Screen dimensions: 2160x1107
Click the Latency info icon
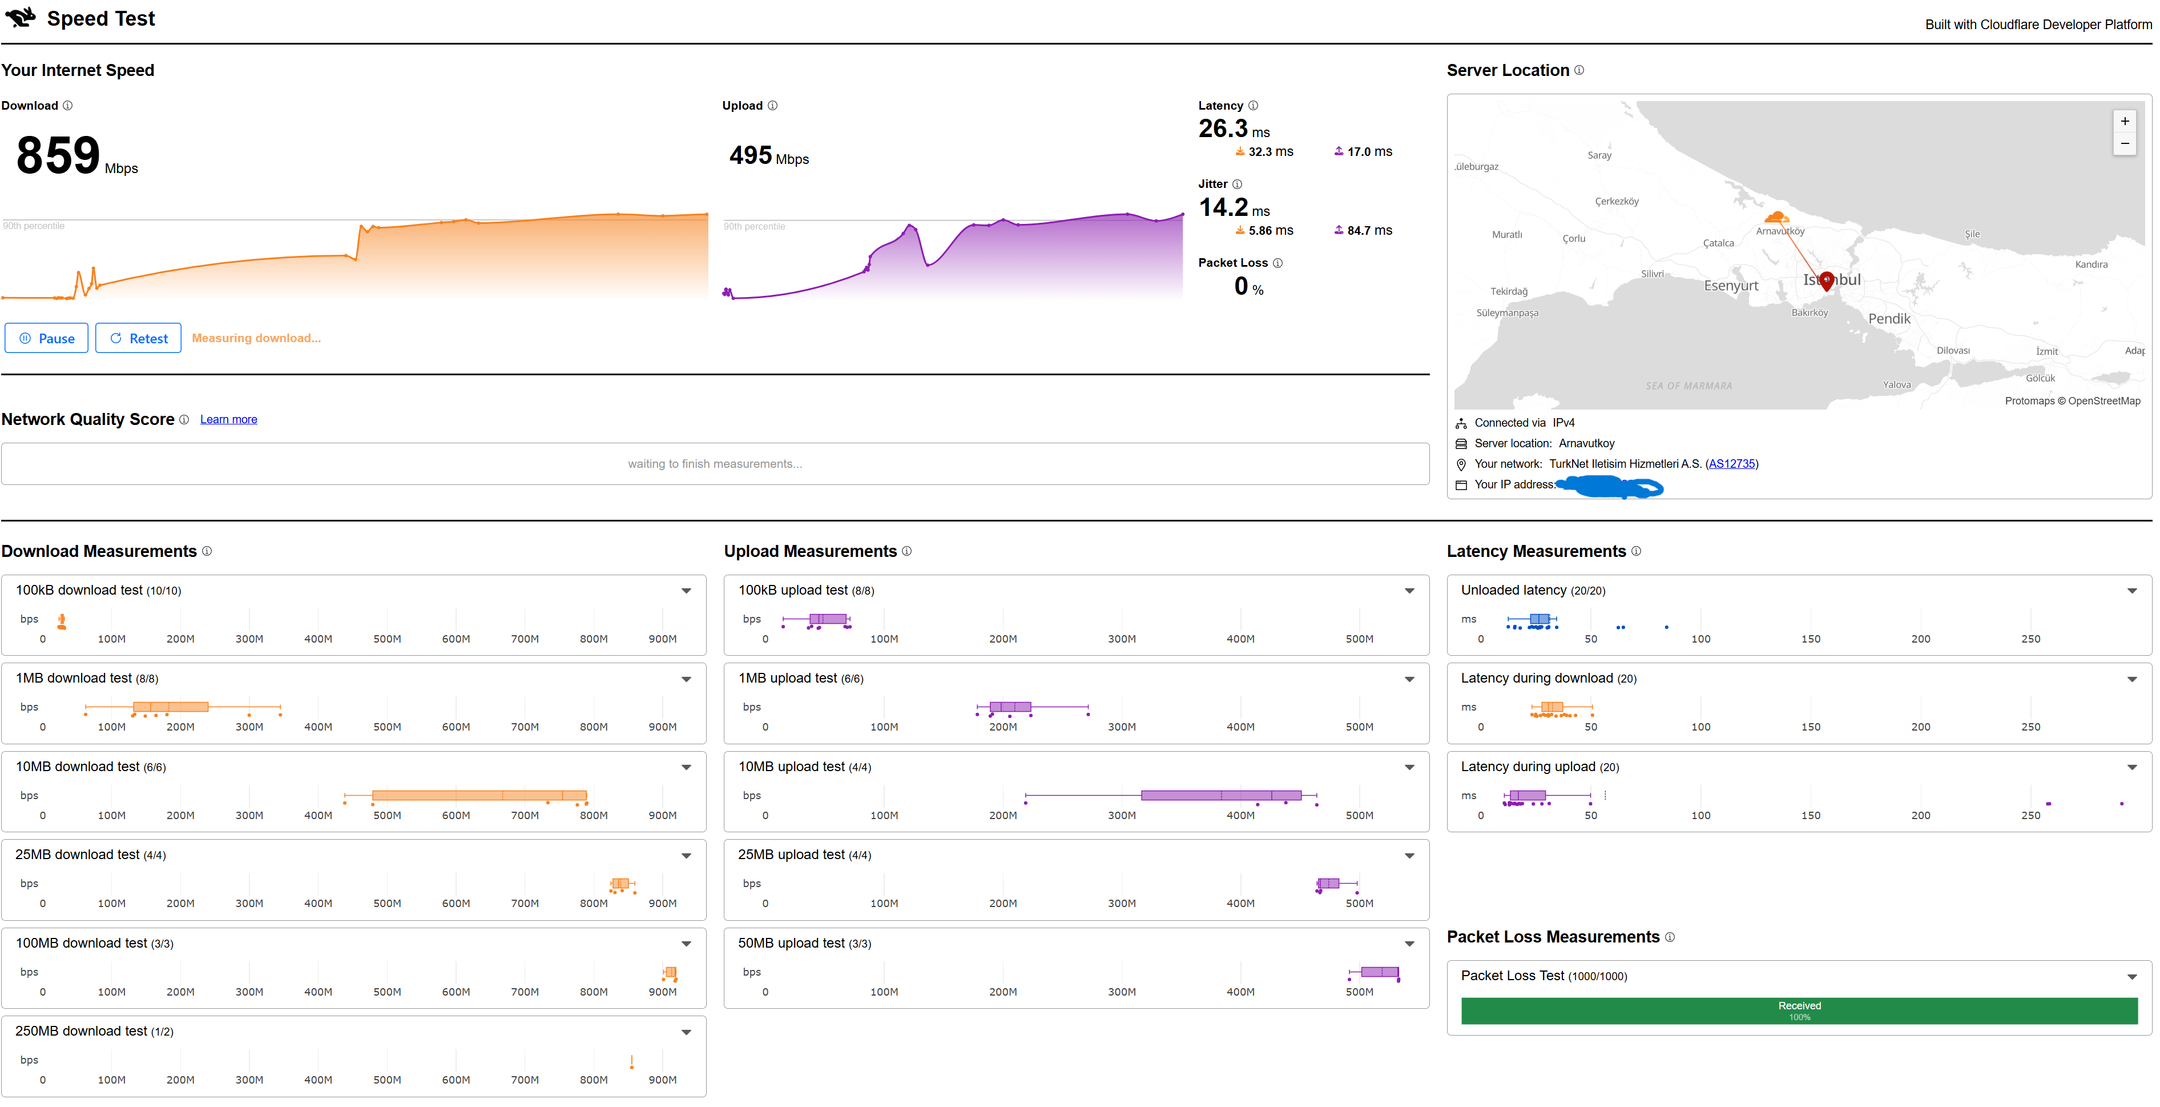point(1253,106)
